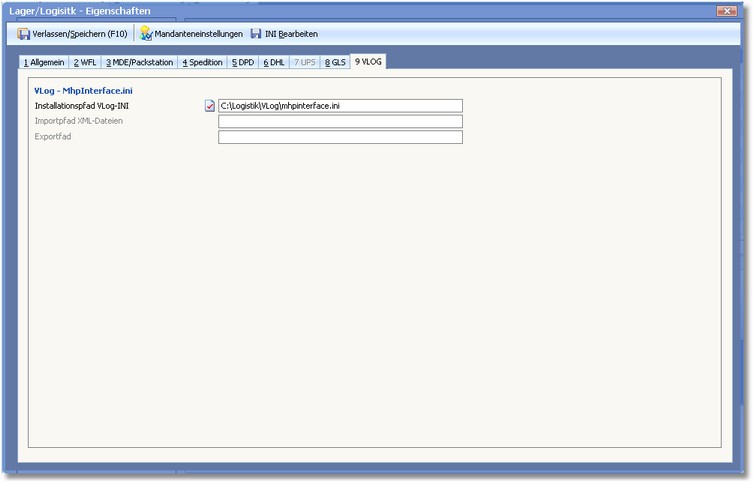Switch to the 6 DHL tab
Image resolution: width=754 pixels, height=484 pixels.
pos(274,62)
